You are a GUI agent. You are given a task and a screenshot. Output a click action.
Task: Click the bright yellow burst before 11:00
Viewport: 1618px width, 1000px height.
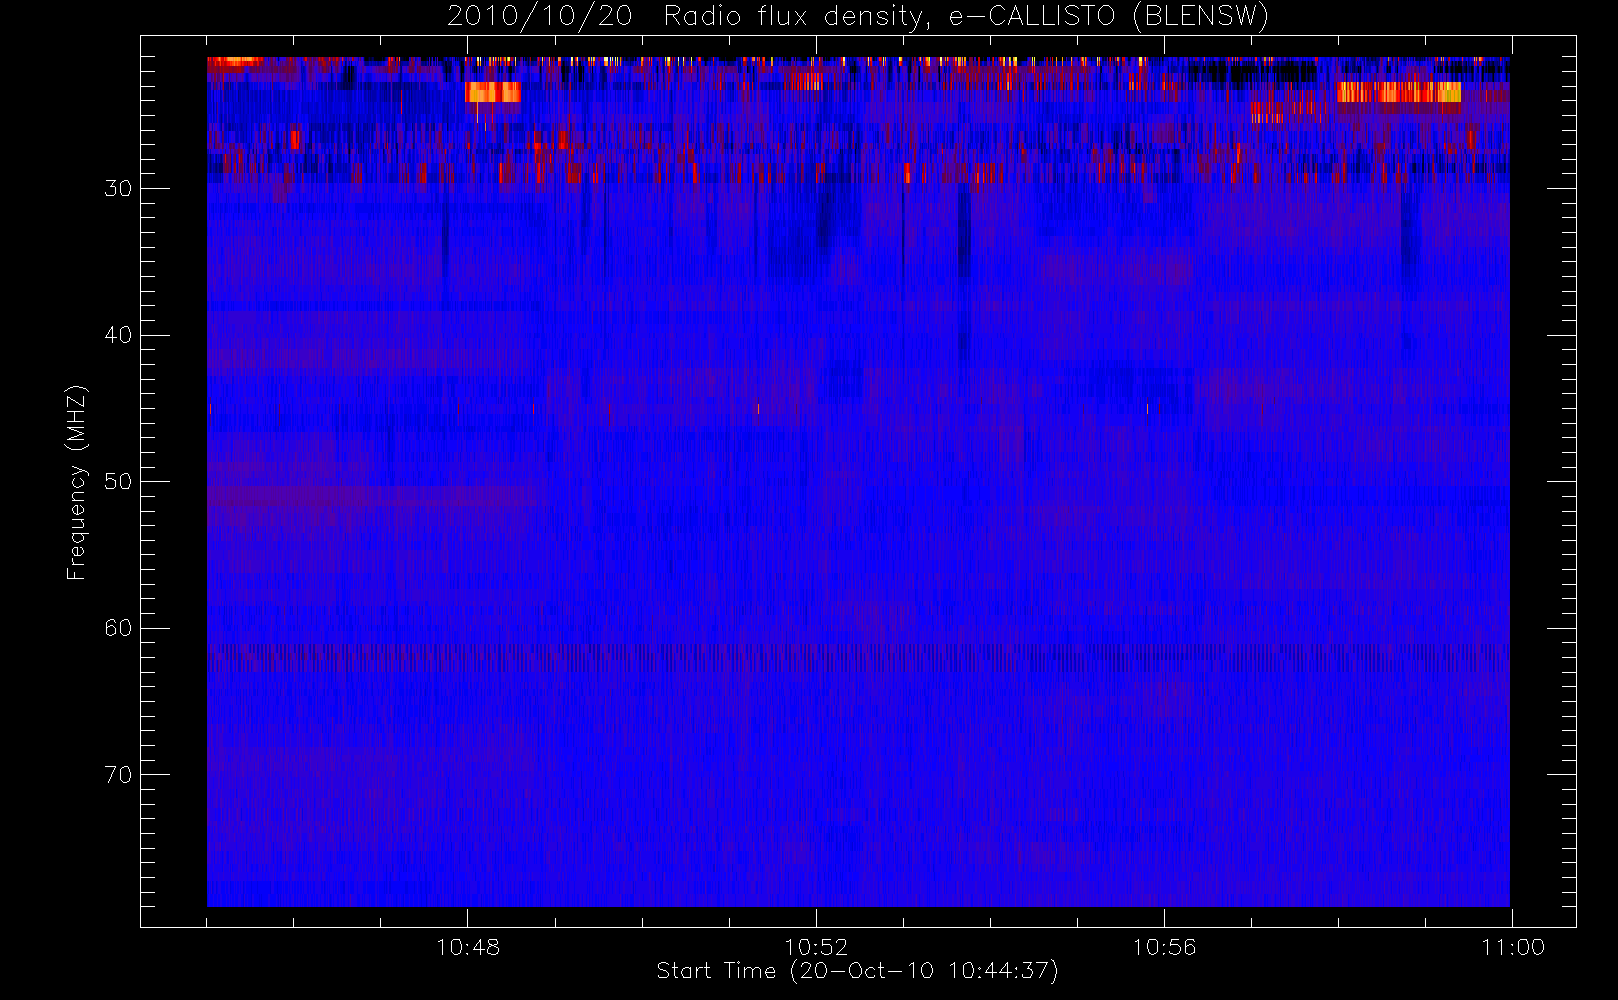(1399, 92)
